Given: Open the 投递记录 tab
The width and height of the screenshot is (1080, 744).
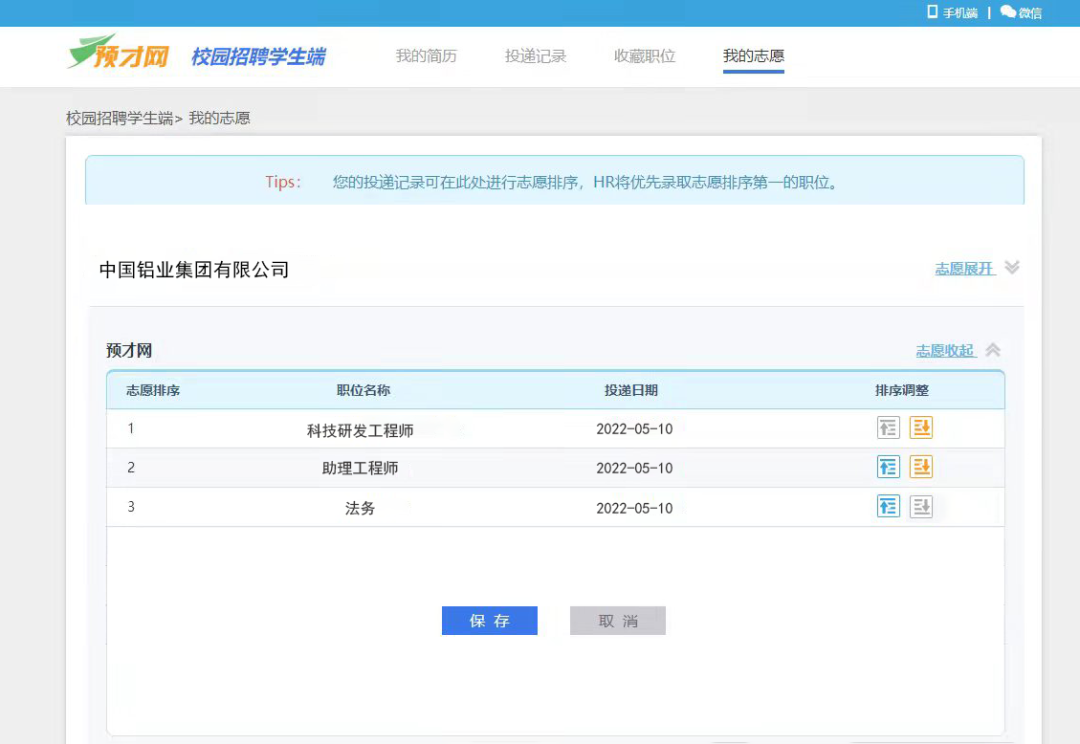Looking at the screenshot, I should [535, 56].
